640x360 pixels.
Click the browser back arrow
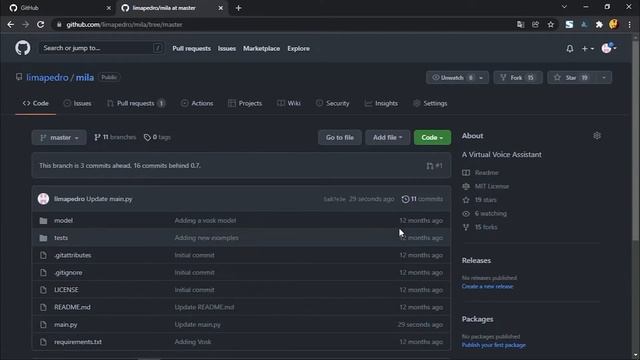11,24
